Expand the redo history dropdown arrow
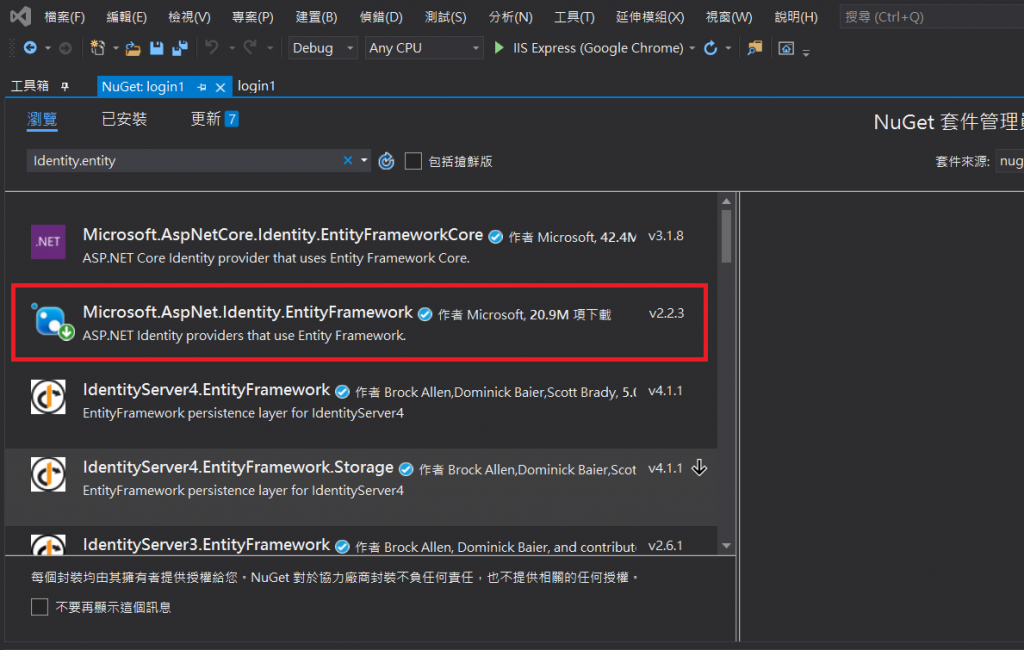1024x650 pixels. [270, 48]
